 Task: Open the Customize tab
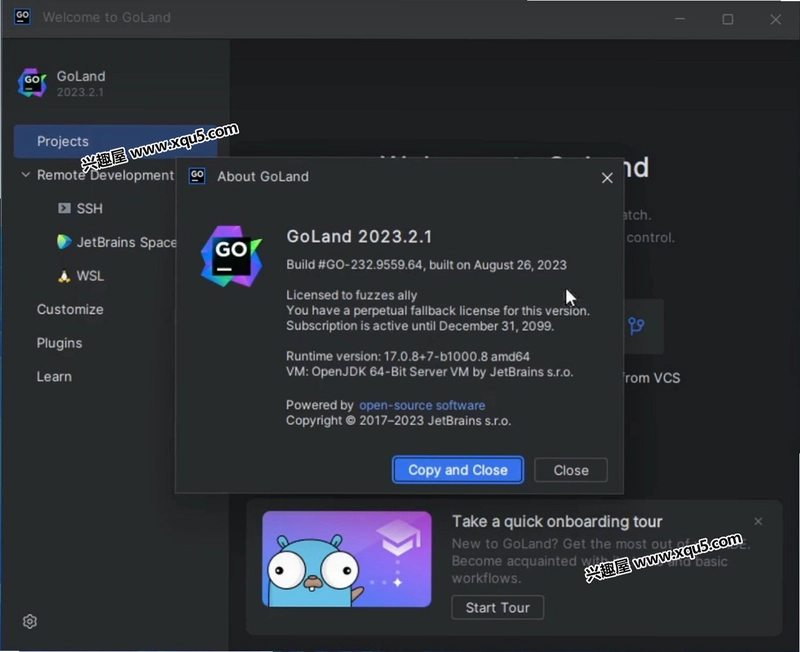point(70,309)
